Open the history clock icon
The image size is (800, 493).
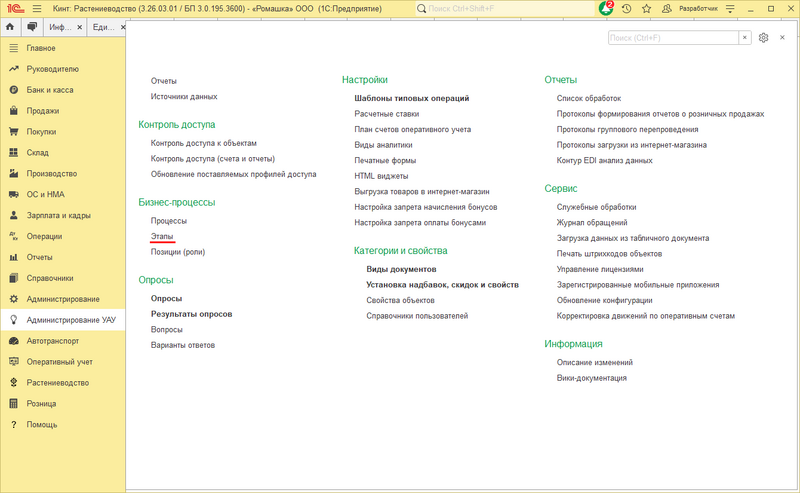pos(627,9)
